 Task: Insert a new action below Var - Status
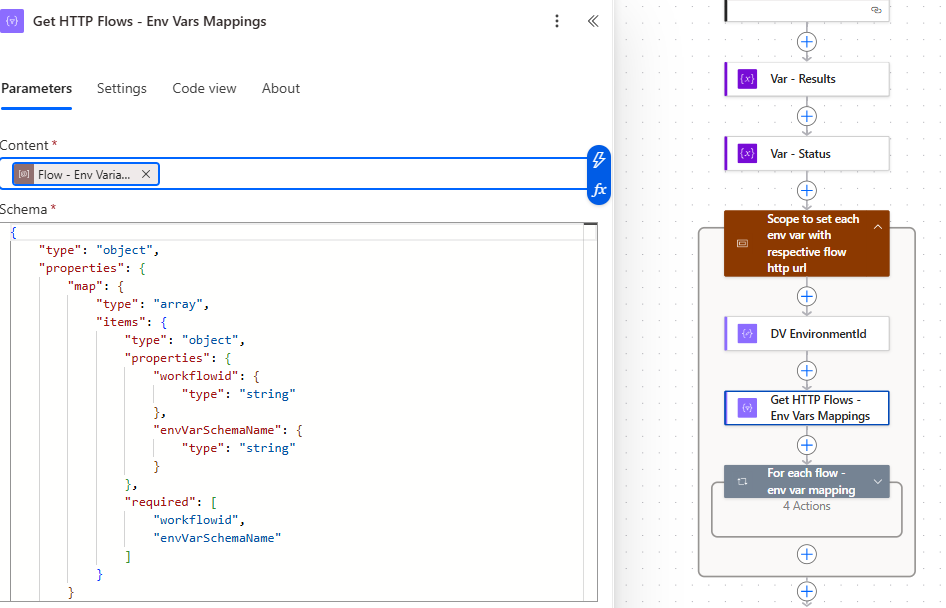(806, 190)
